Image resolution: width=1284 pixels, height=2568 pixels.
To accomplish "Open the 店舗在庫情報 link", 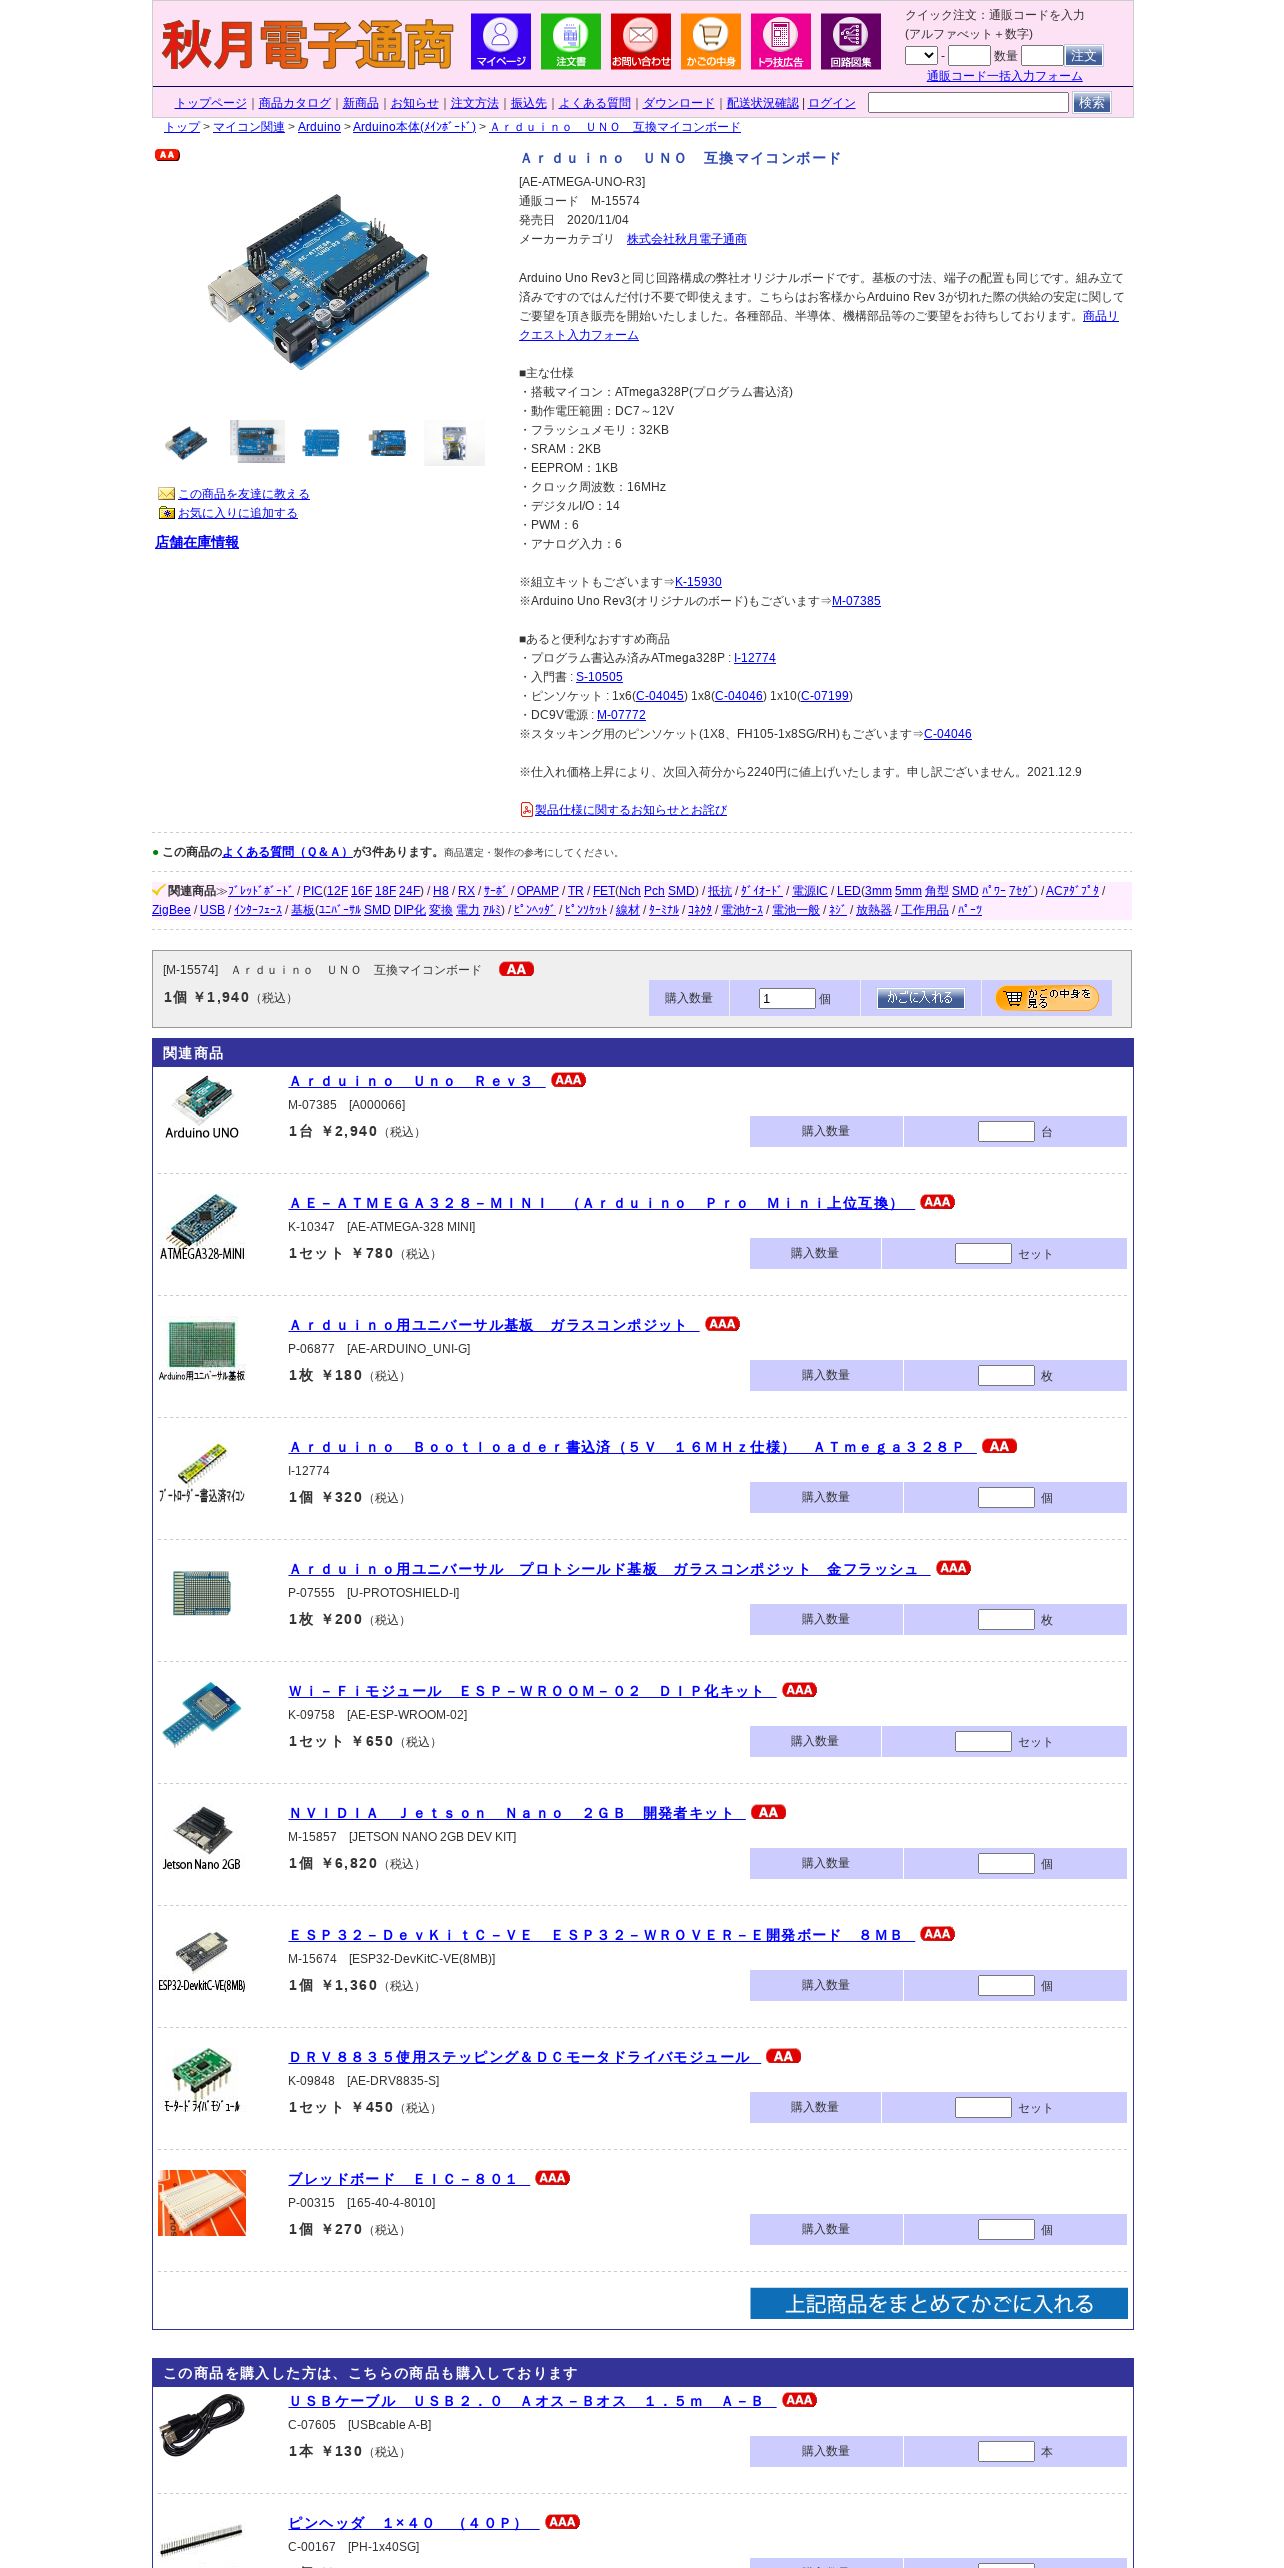I will click(x=197, y=542).
